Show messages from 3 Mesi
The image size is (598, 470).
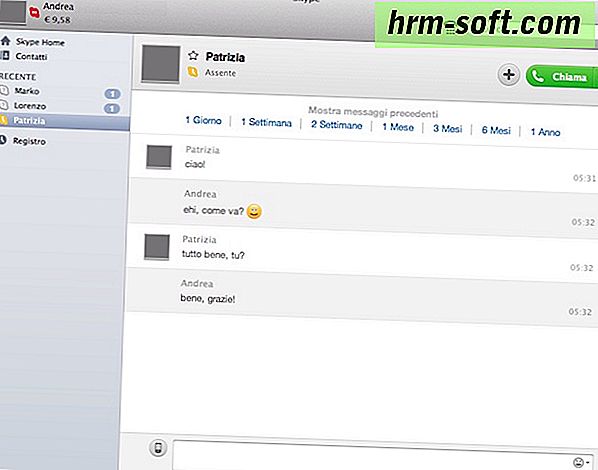coord(447,129)
